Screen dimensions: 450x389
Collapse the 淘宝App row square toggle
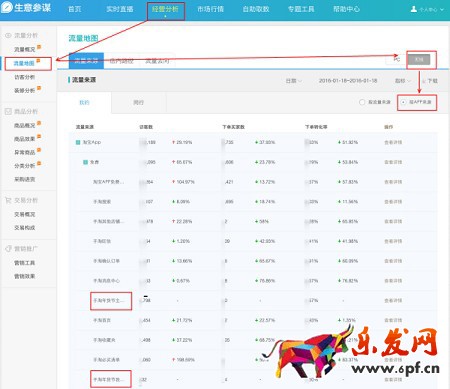pyautogui.click(x=78, y=142)
